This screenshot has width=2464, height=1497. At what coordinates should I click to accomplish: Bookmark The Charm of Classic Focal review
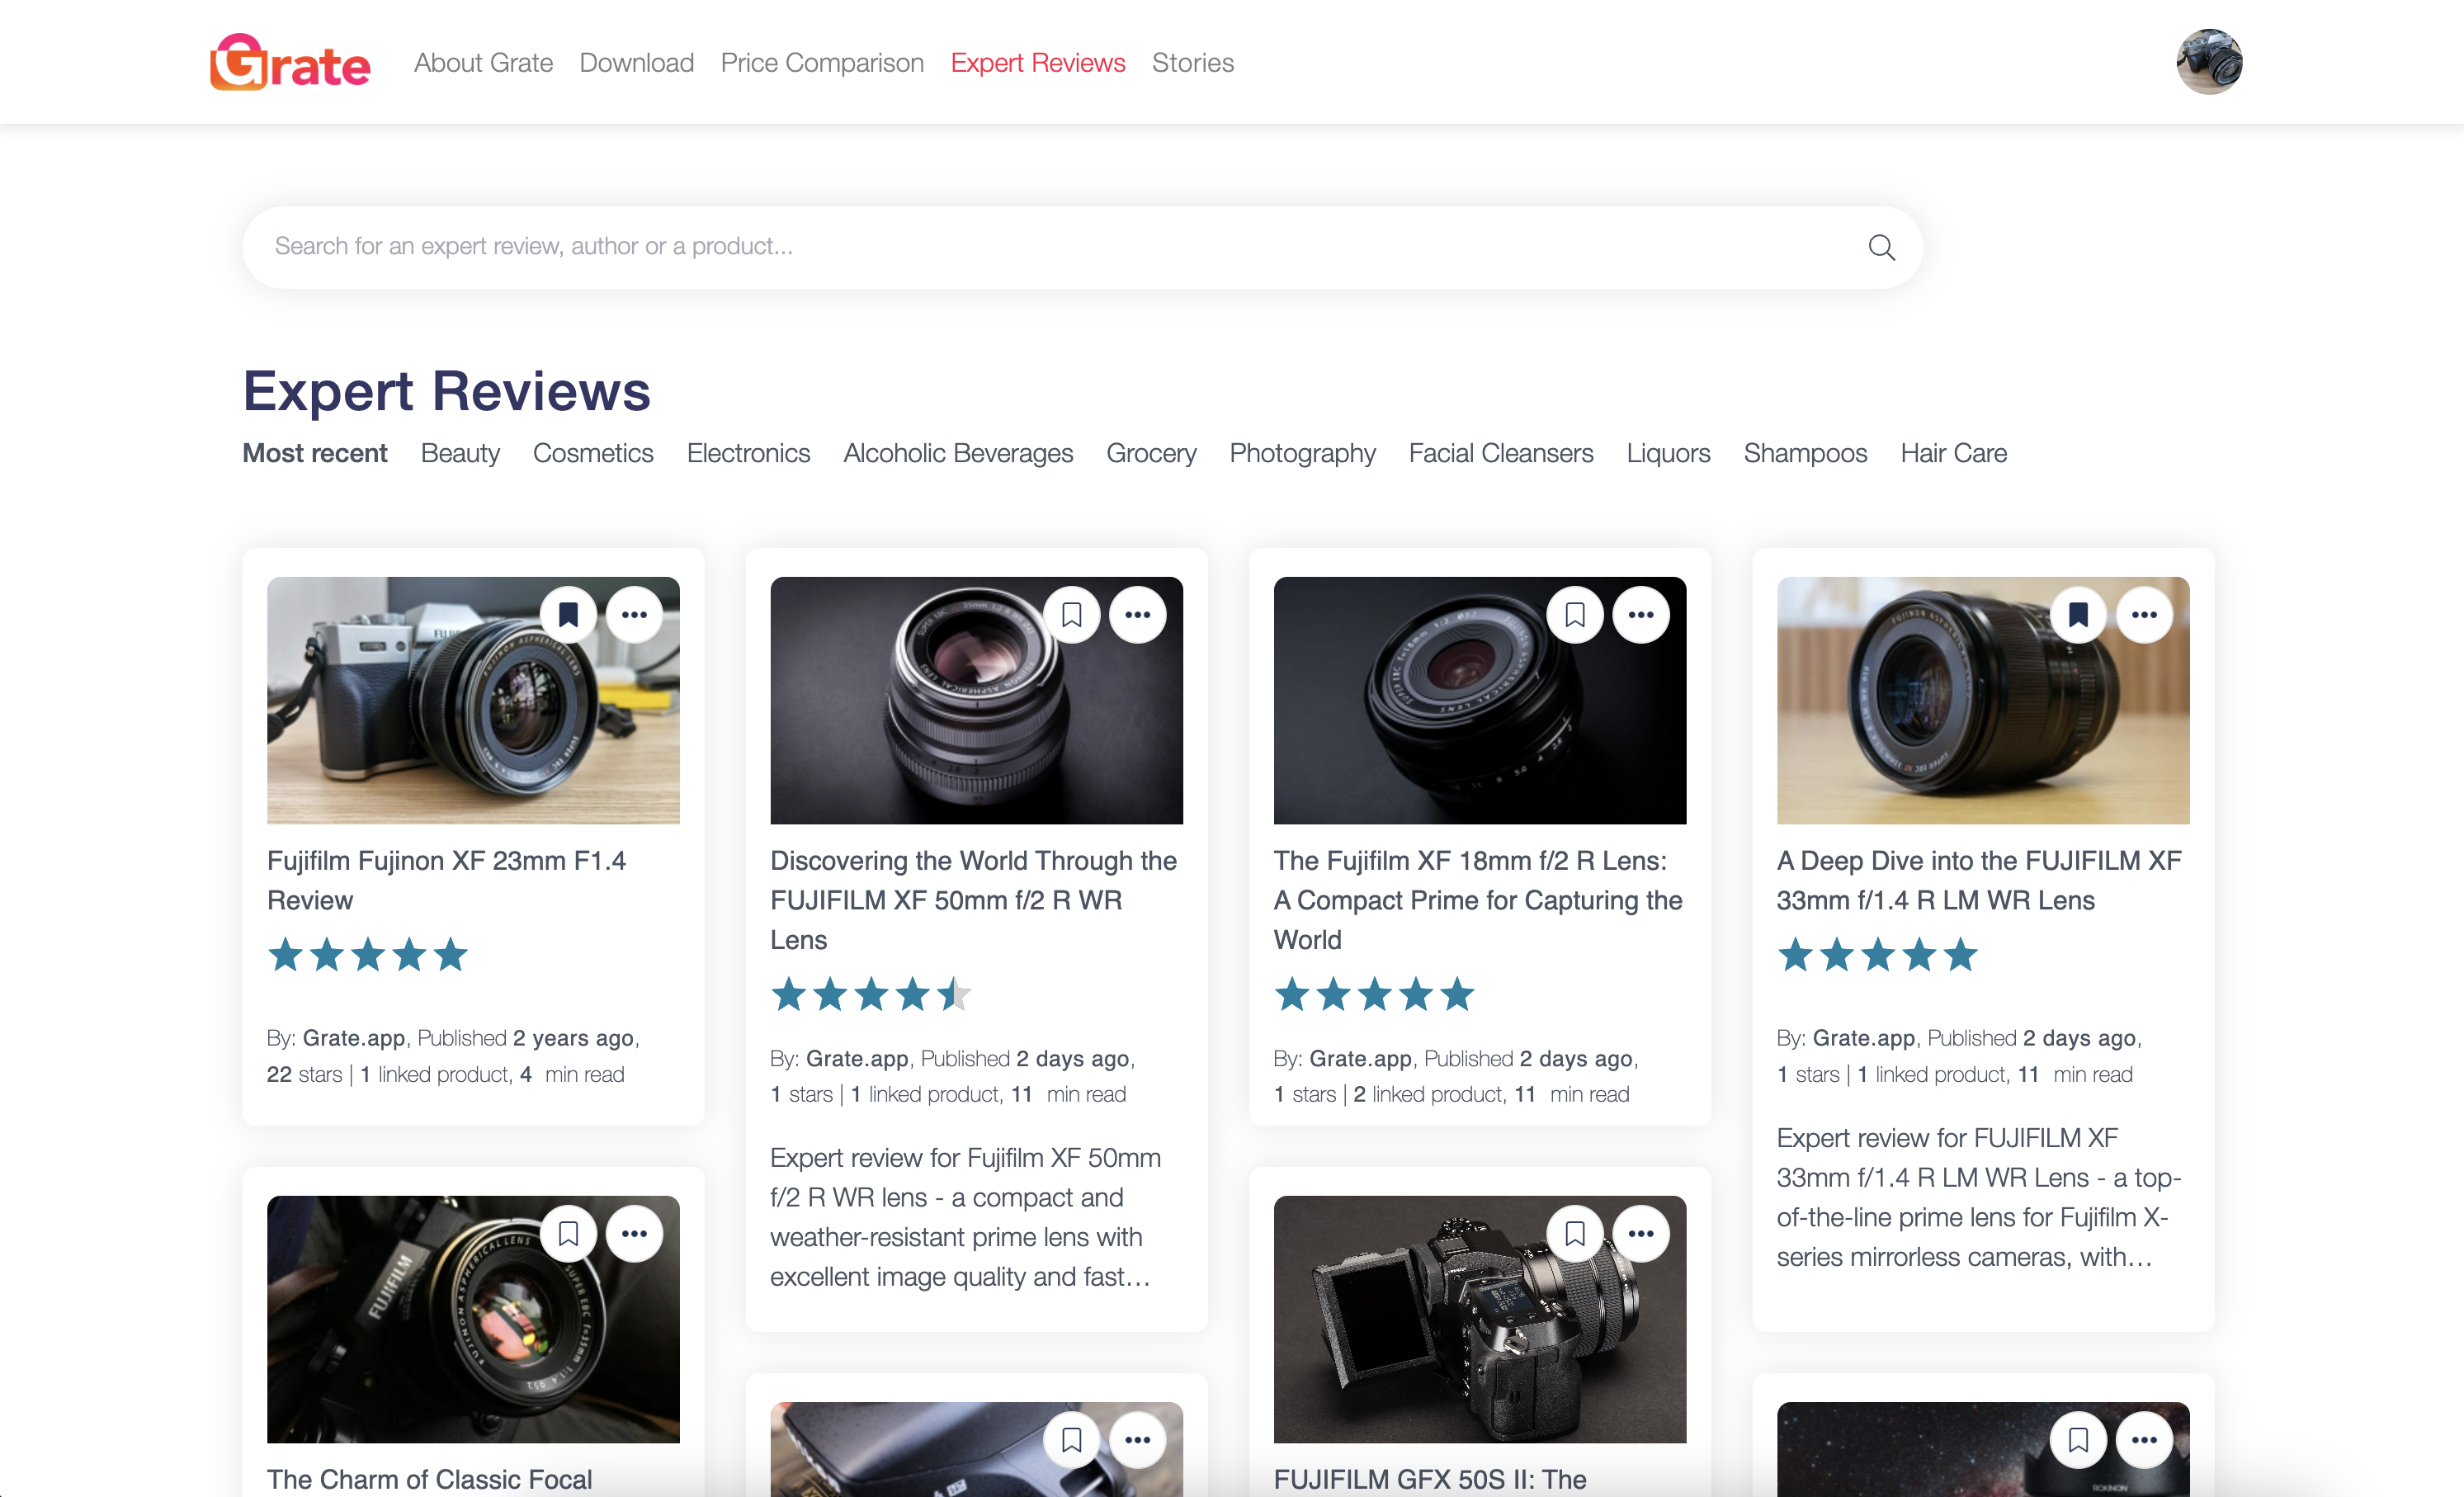tap(568, 1233)
